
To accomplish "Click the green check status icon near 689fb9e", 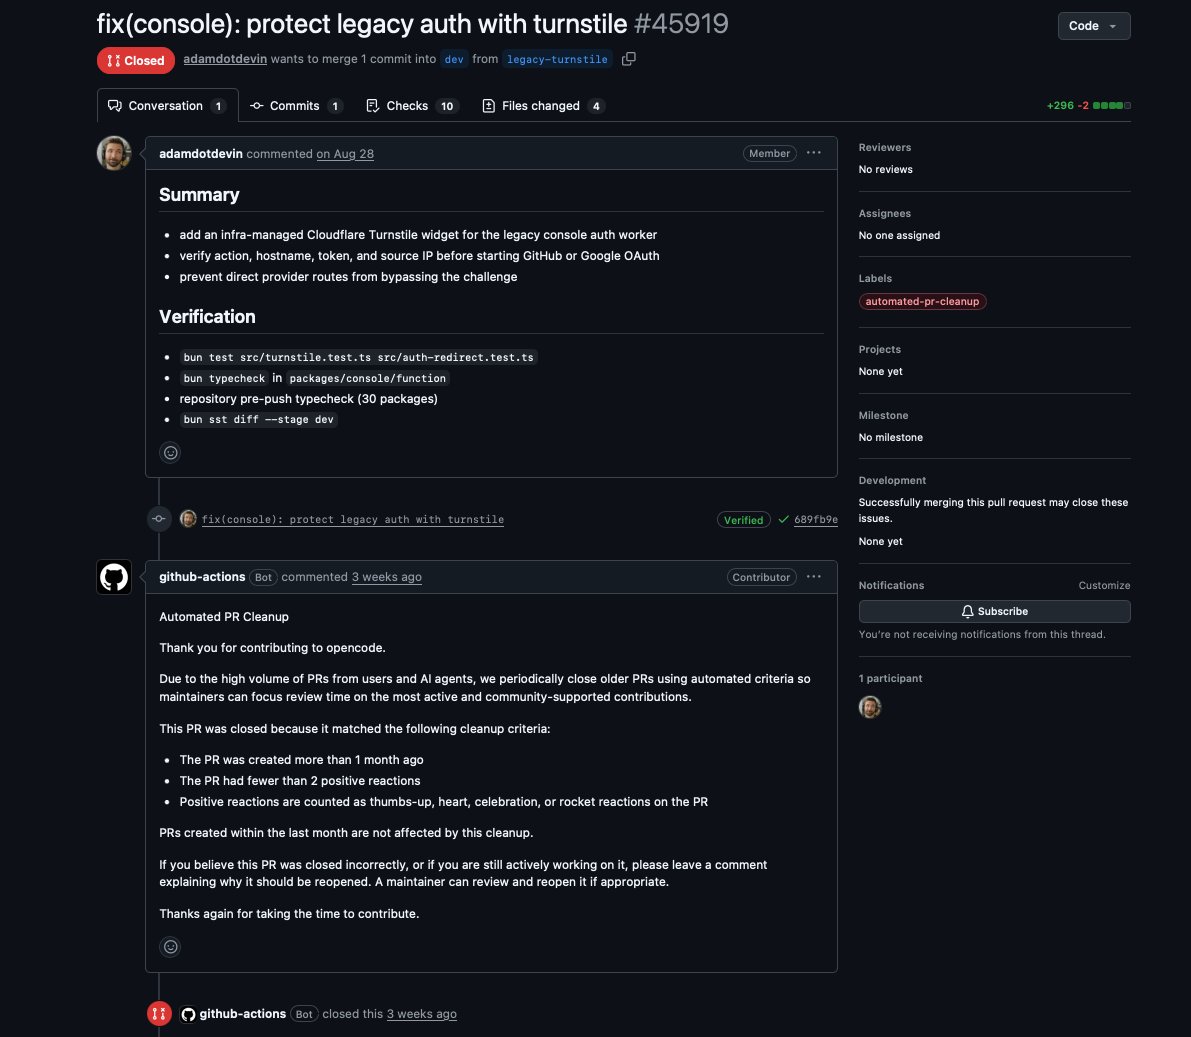I will coord(783,520).
